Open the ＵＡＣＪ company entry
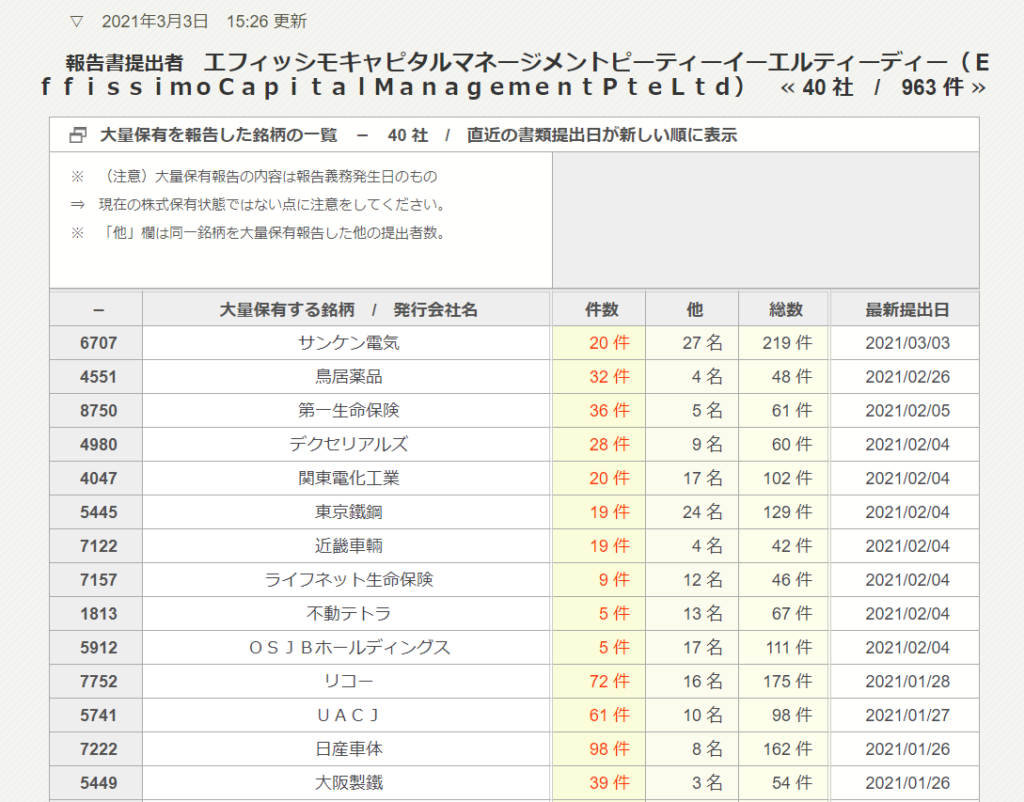1024x802 pixels. pos(348,715)
